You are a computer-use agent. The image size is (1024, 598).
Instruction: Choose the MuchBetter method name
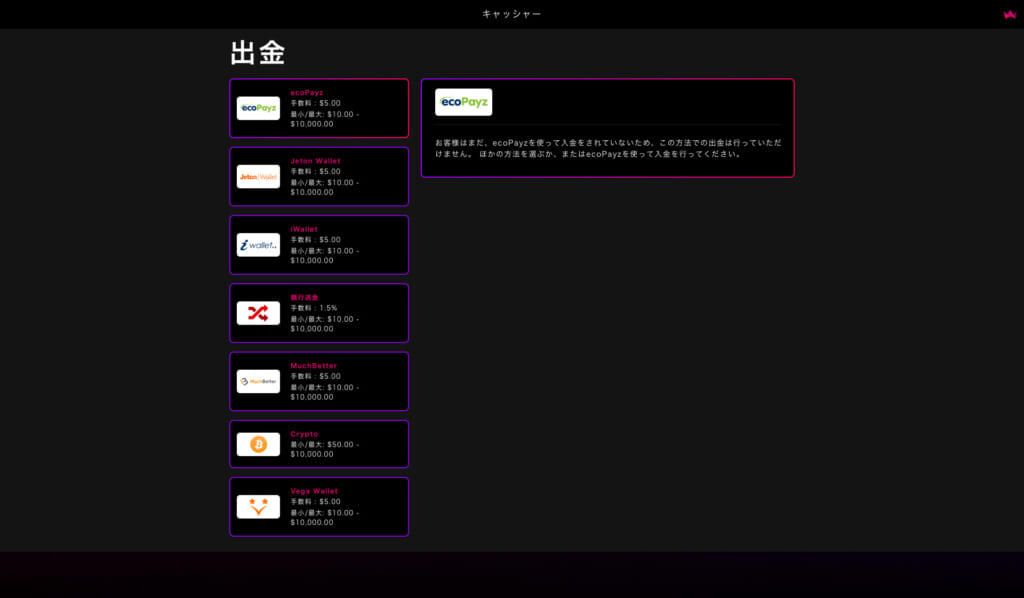point(313,366)
